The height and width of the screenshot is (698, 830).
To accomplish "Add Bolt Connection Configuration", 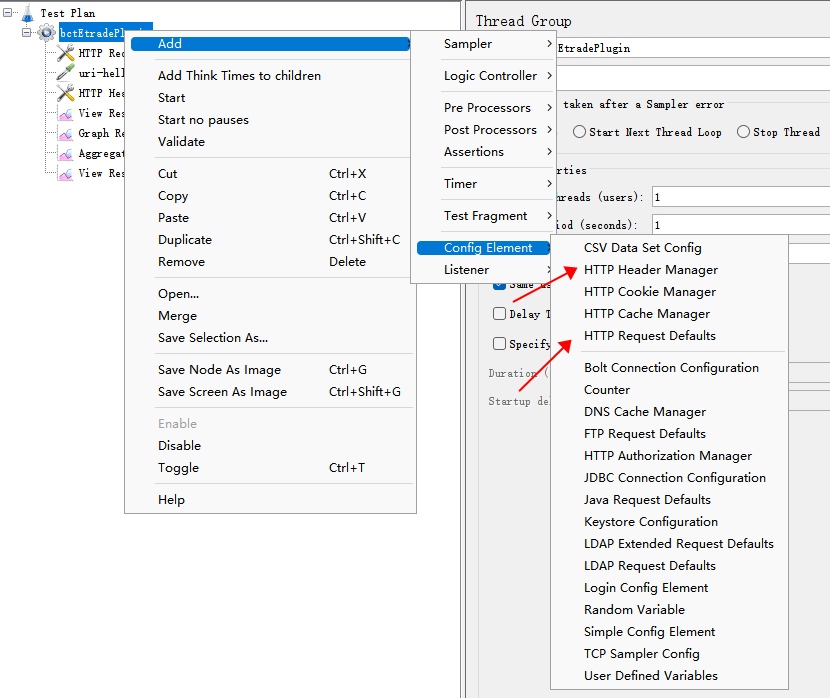I will pyautogui.click(x=671, y=368).
